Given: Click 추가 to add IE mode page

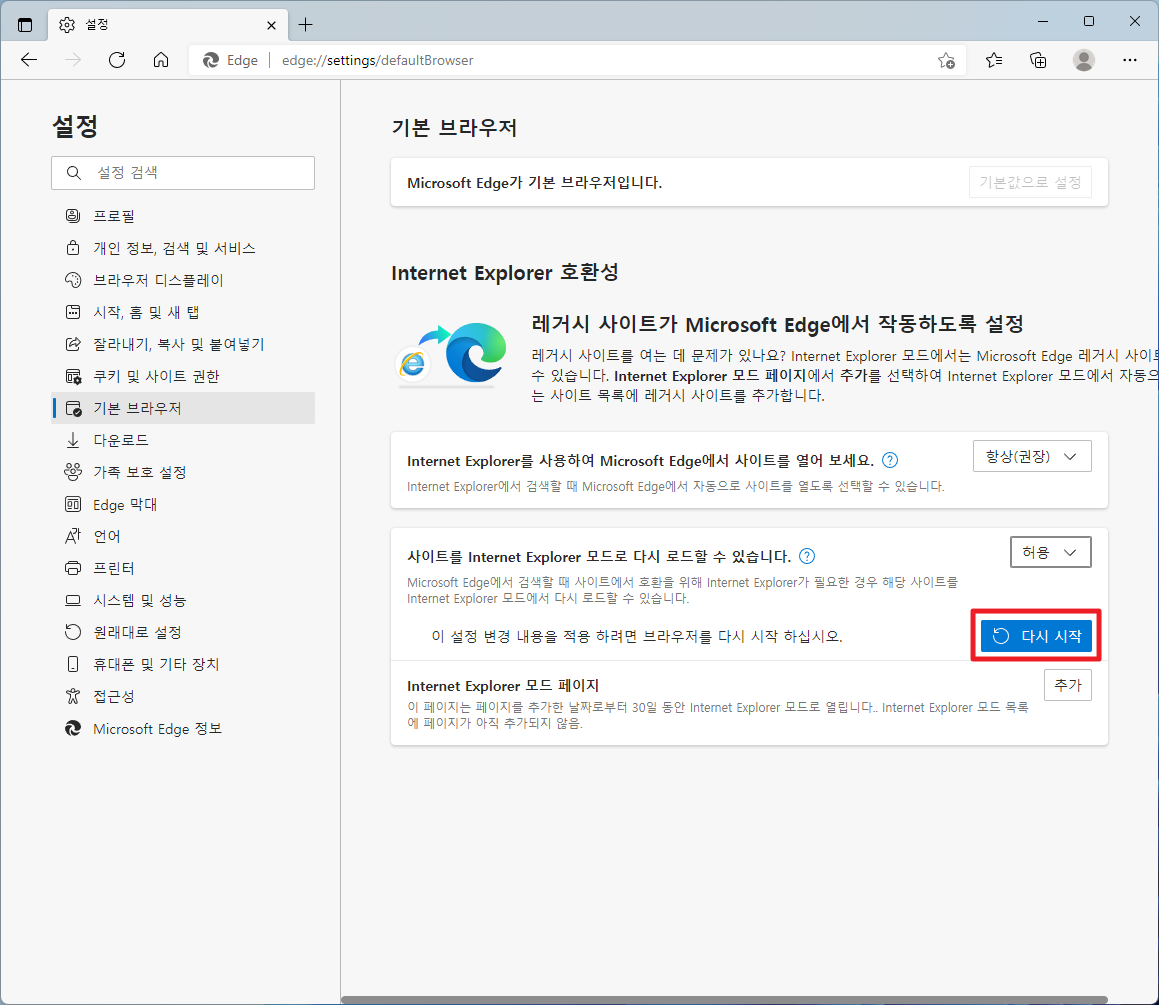Looking at the screenshot, I should [x=1067, y=685].
